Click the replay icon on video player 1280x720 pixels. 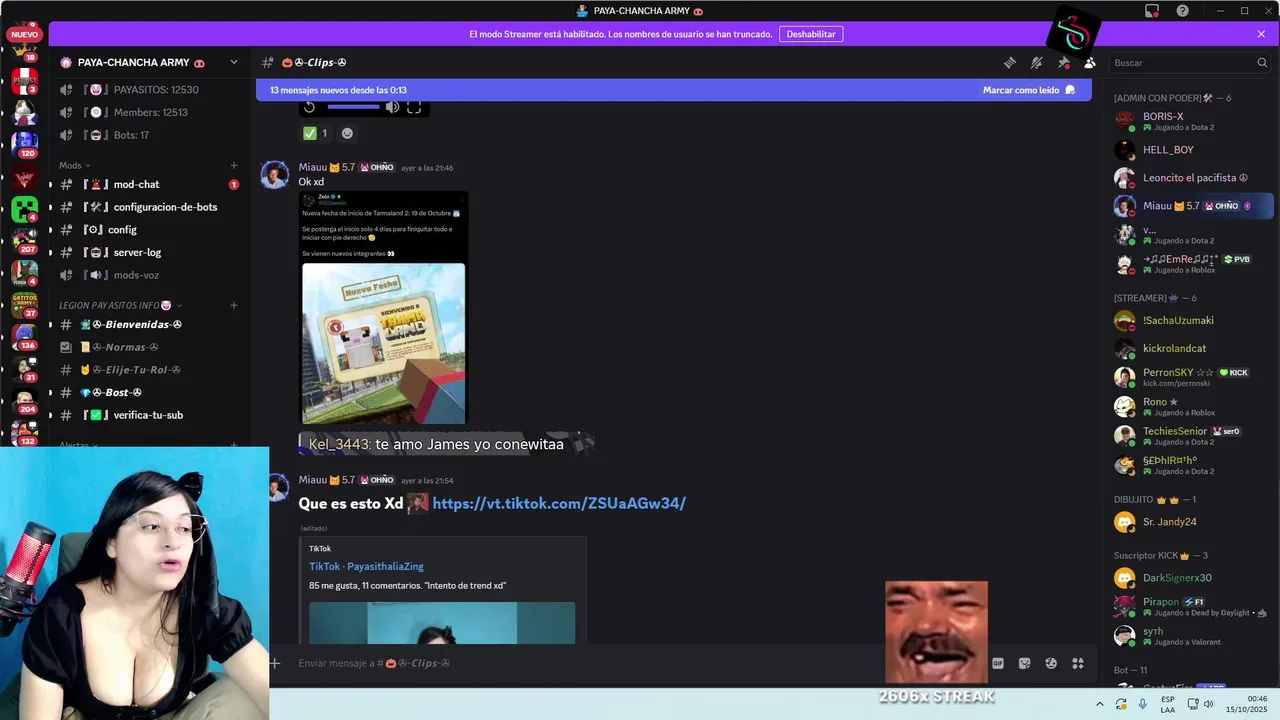tap(309, 107)
